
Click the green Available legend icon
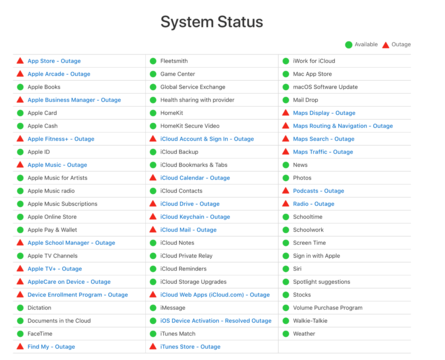(x=348, y=45)
